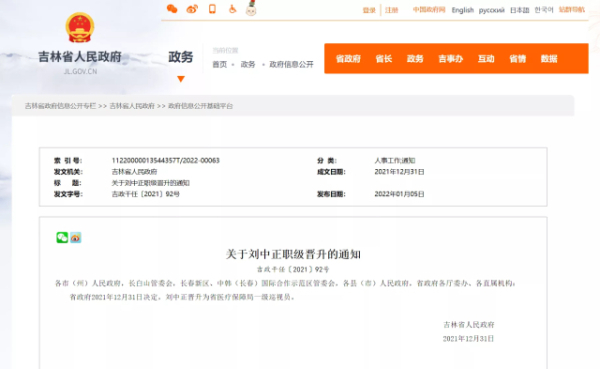
Task: Click the 政务 breadcrumb link
Action: 248,64
